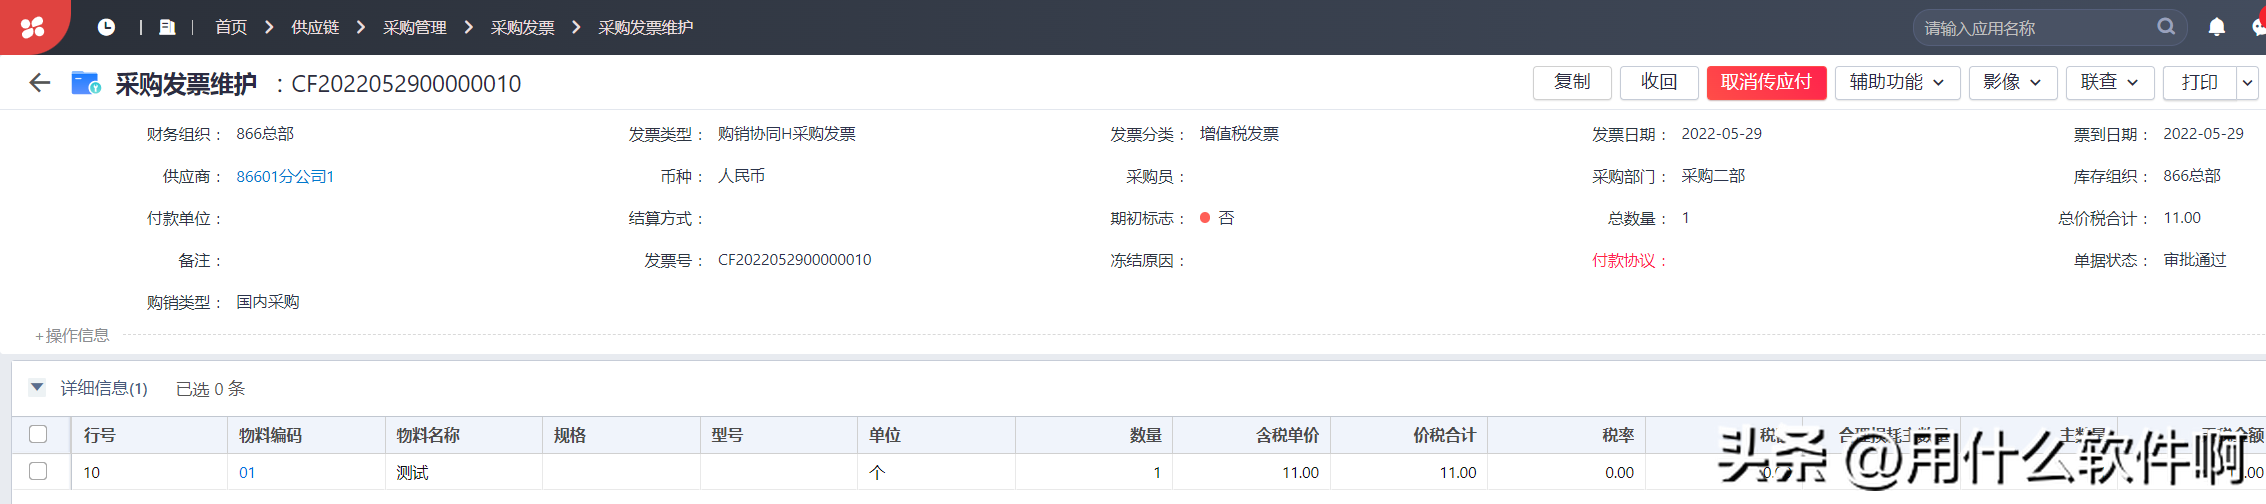The width and height of the screenshot is (2266, 504).
Task: Click the blue invoice folder icon
Action: click(x=86, y=83)
